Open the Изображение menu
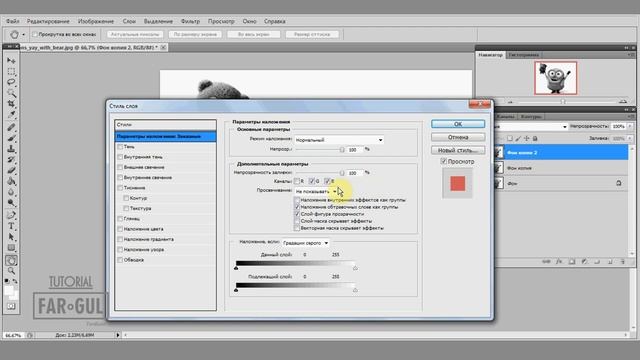 [96, 21]
